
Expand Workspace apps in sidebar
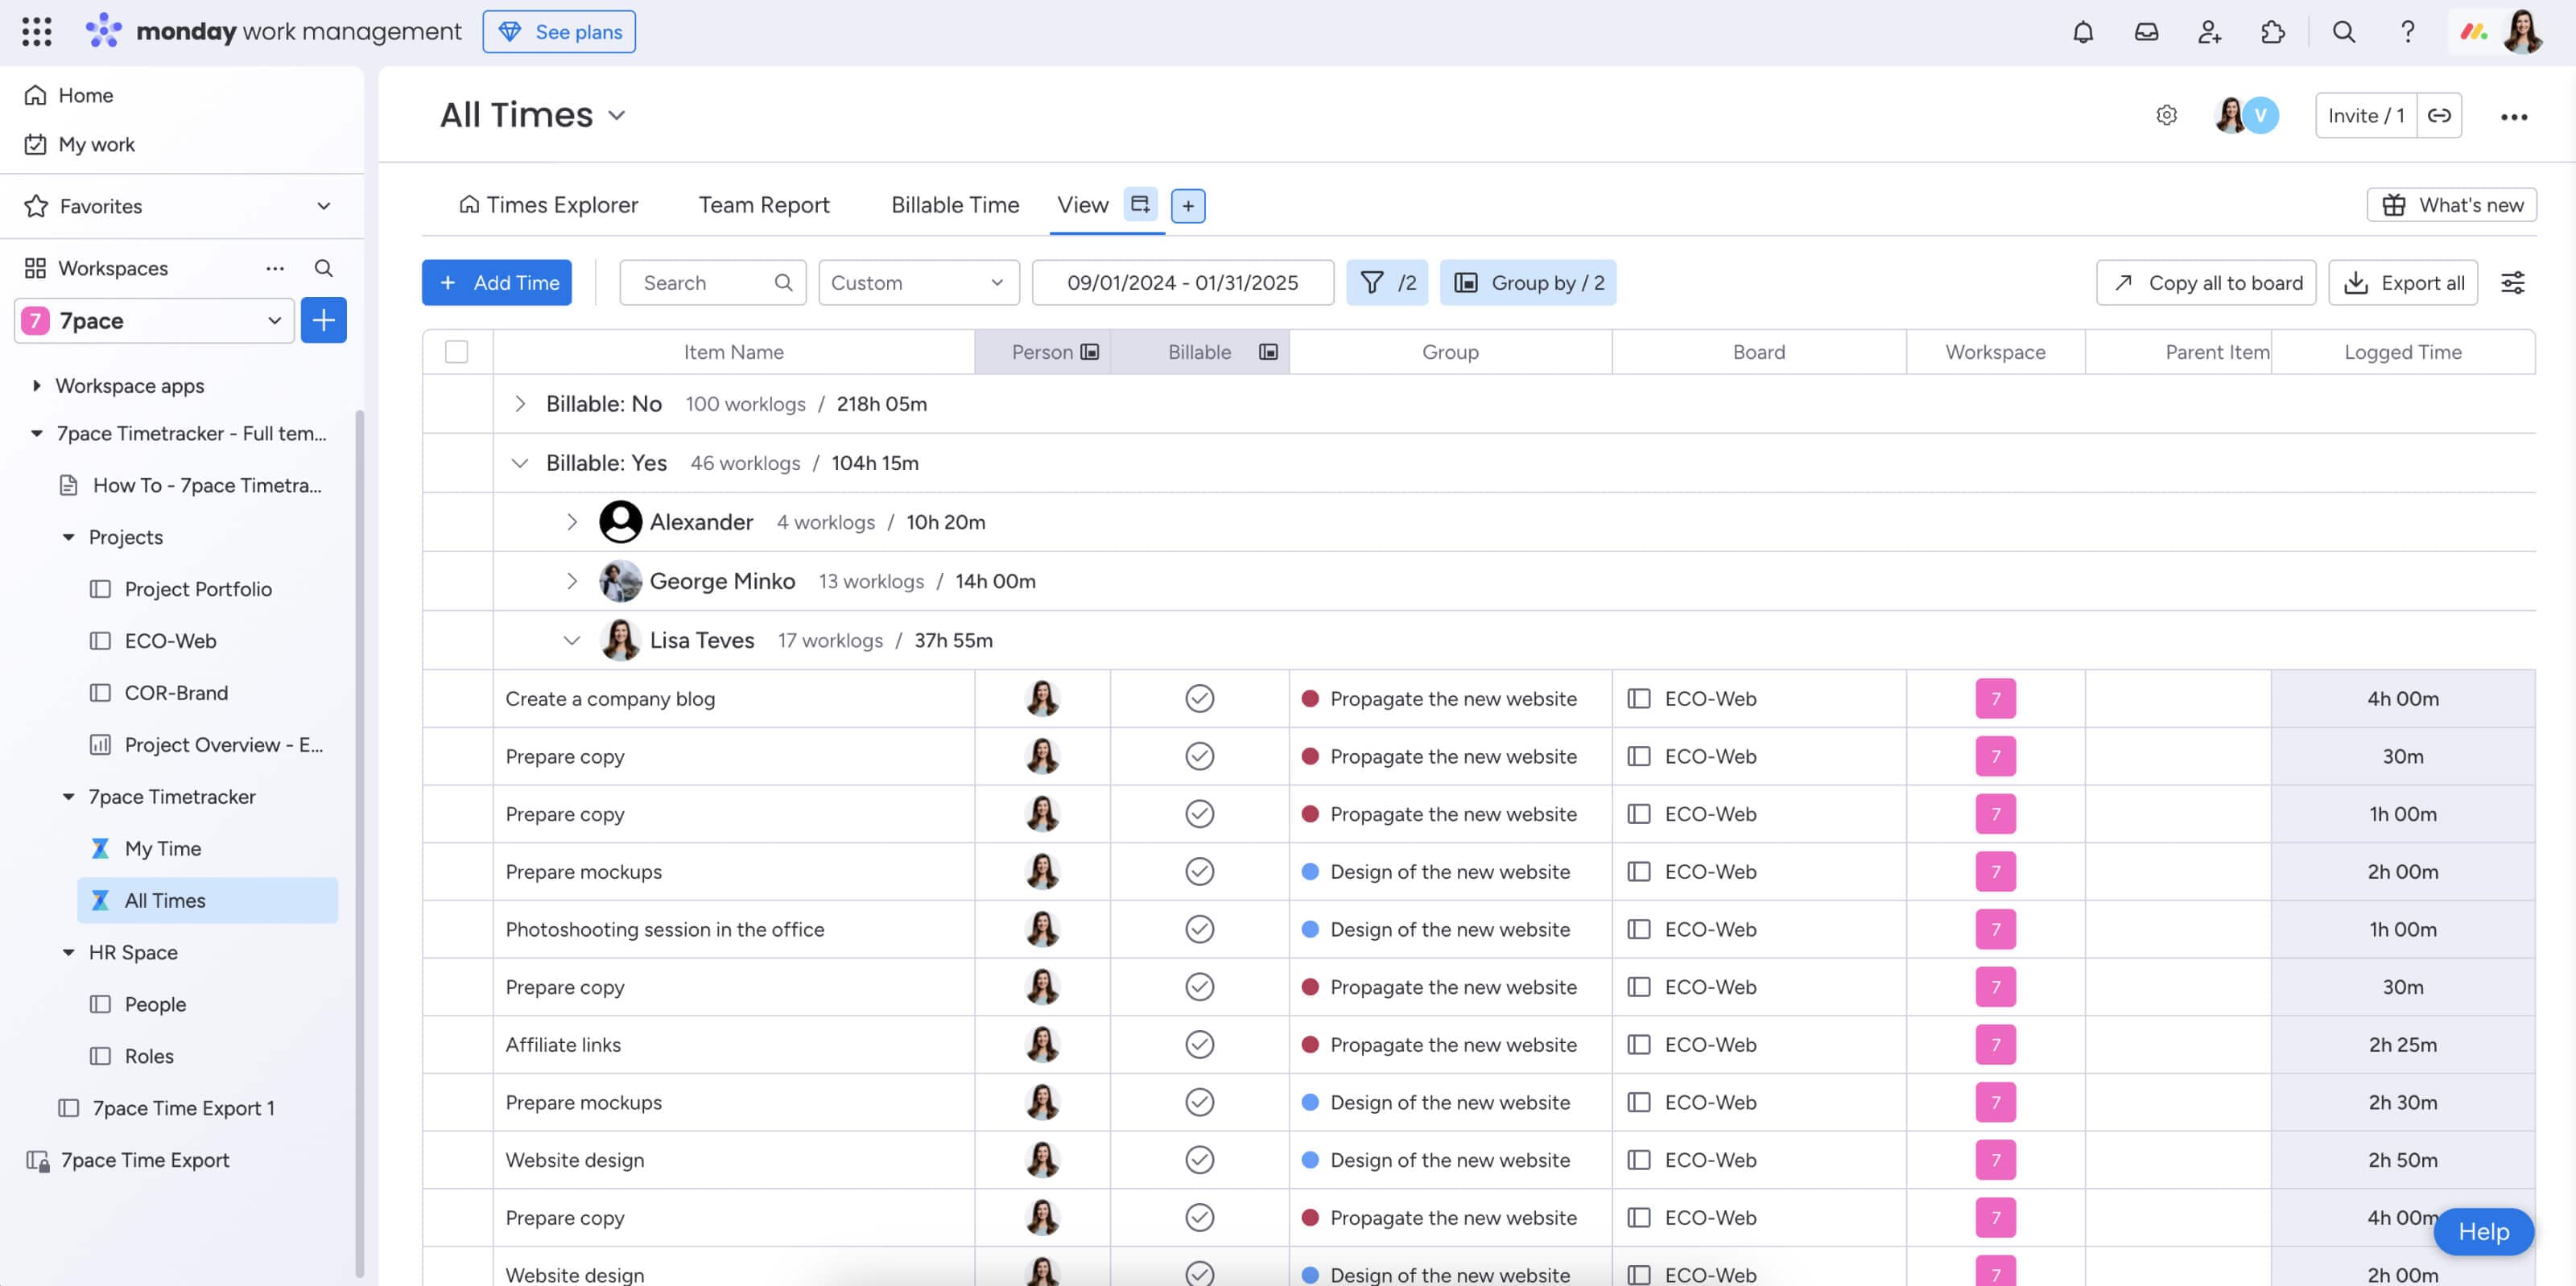pyautogui.click(x=37, y=386)
